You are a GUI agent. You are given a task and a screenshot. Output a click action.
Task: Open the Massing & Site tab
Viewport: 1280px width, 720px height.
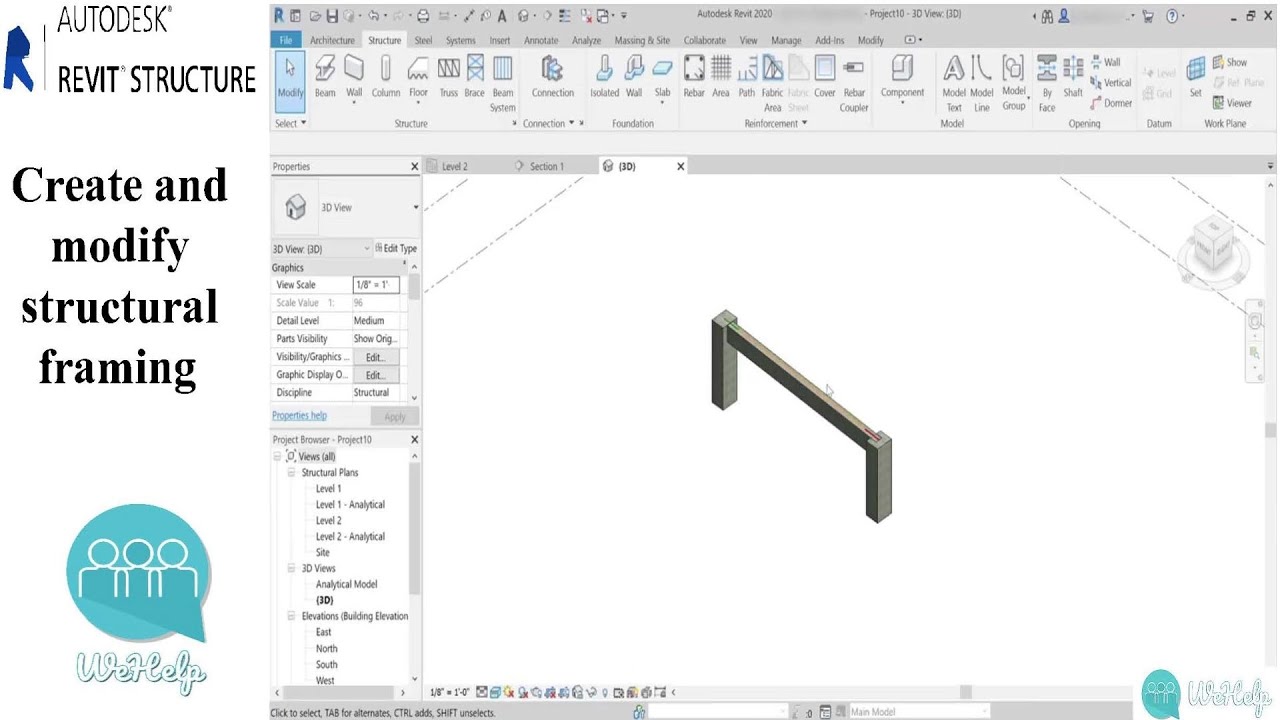(x=642, y=40)
